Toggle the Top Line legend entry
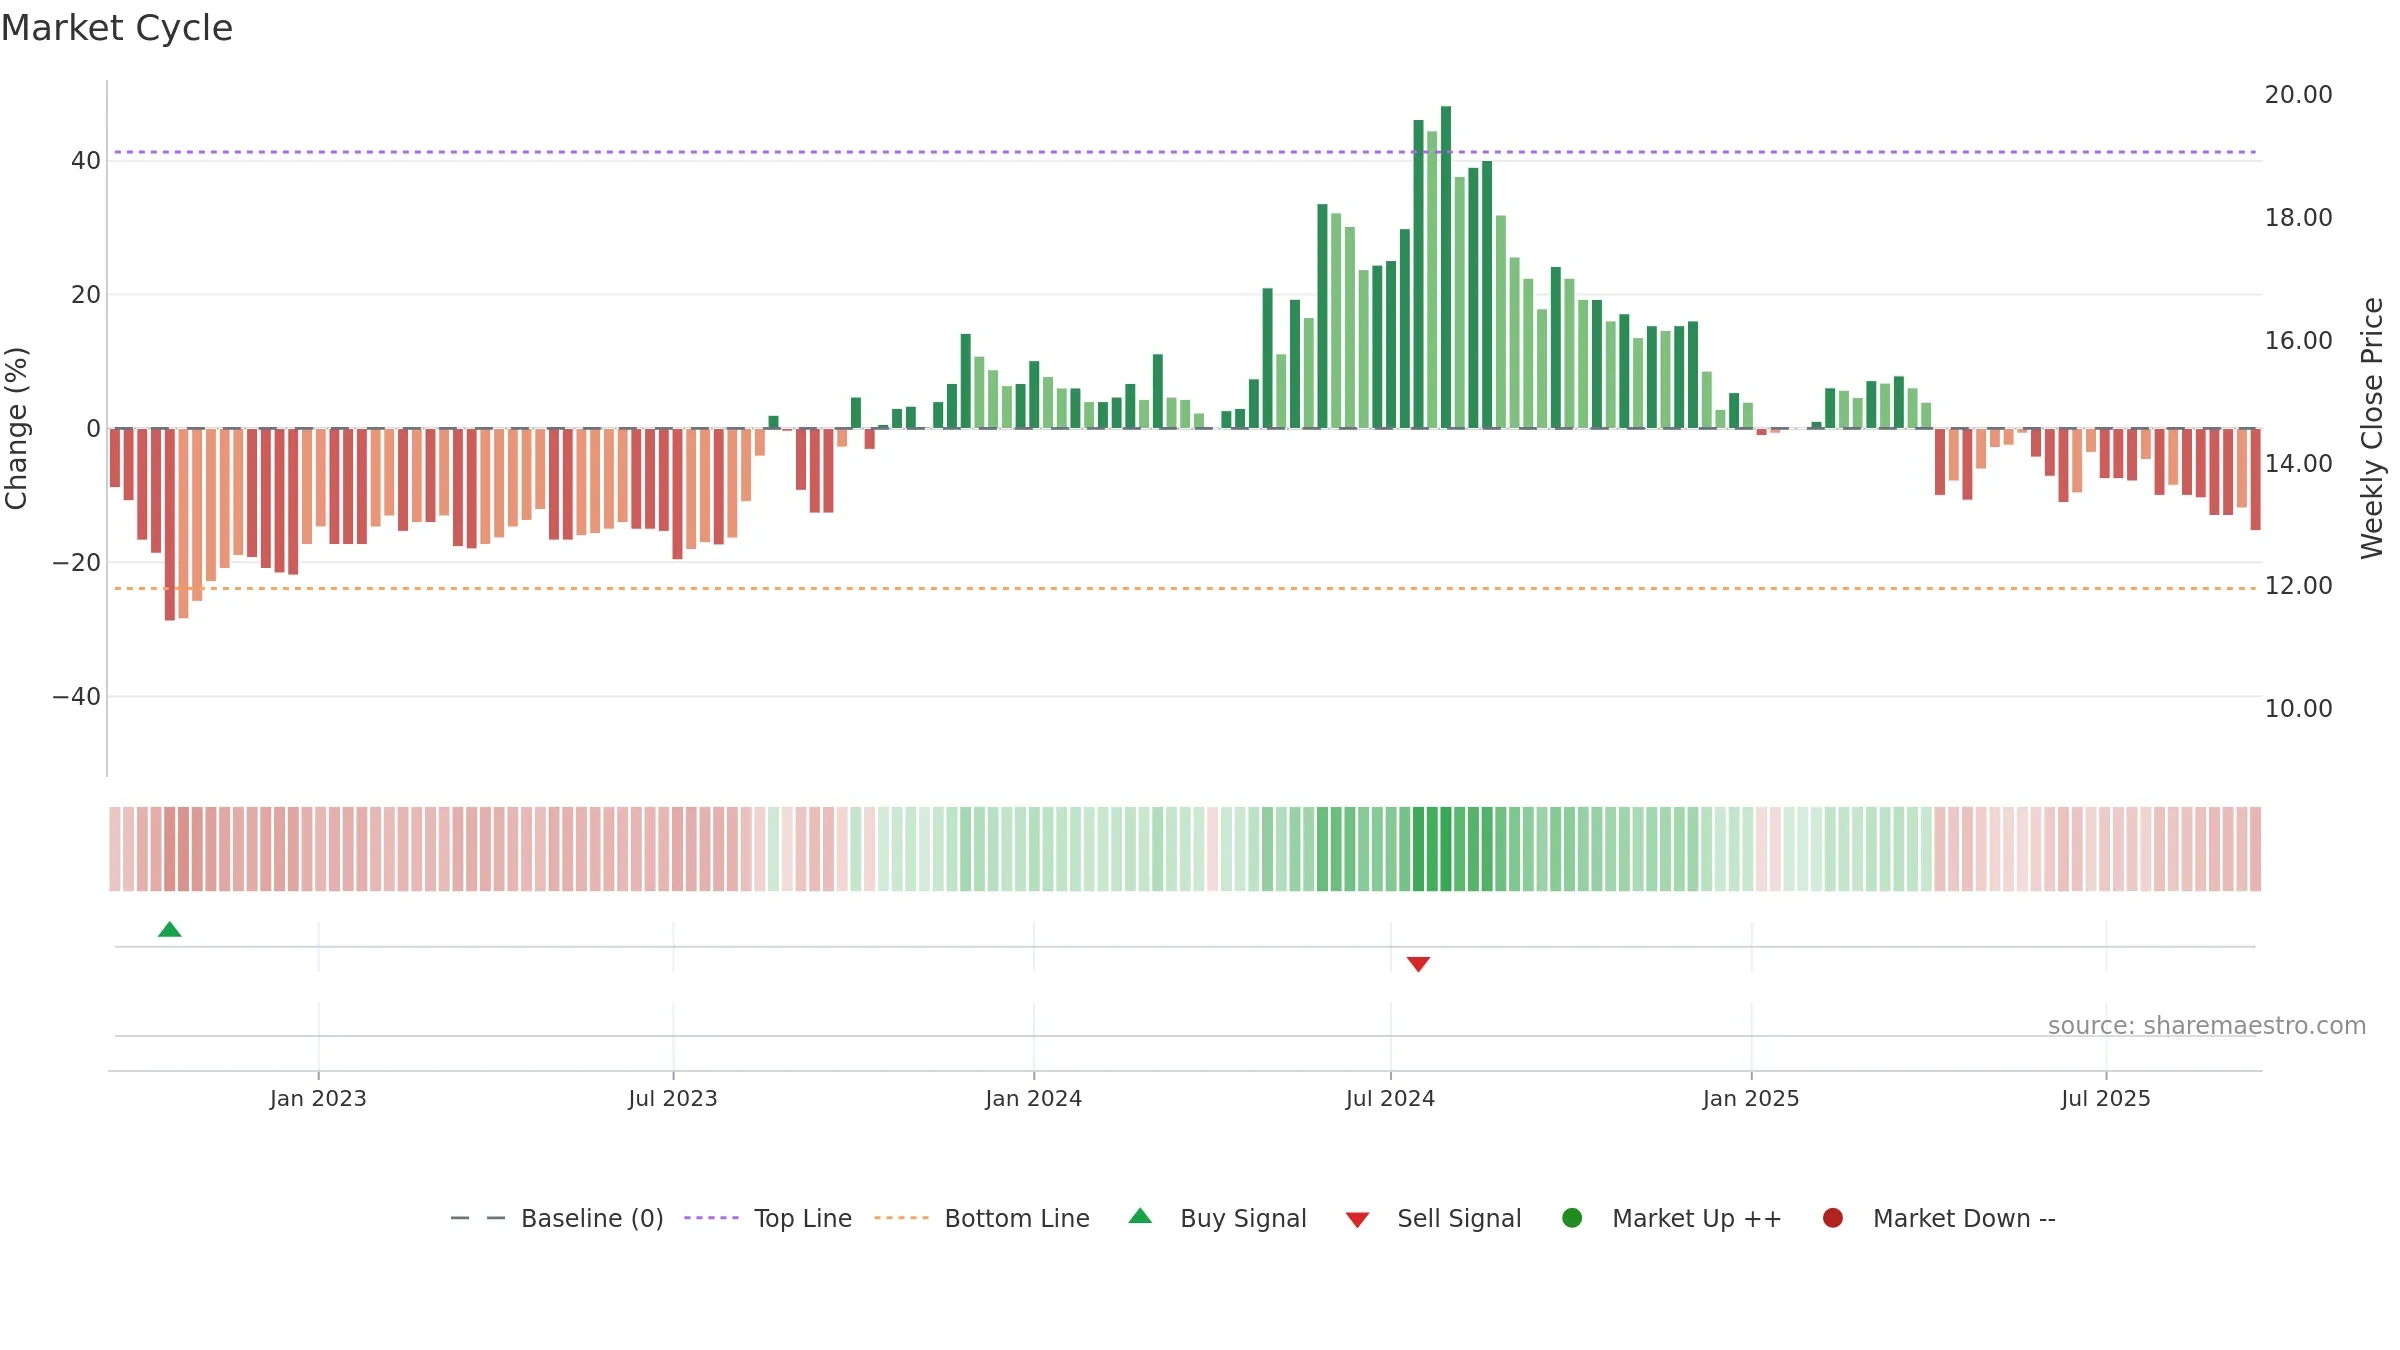This screenshot has width=2400, height=1350. 768,1218
